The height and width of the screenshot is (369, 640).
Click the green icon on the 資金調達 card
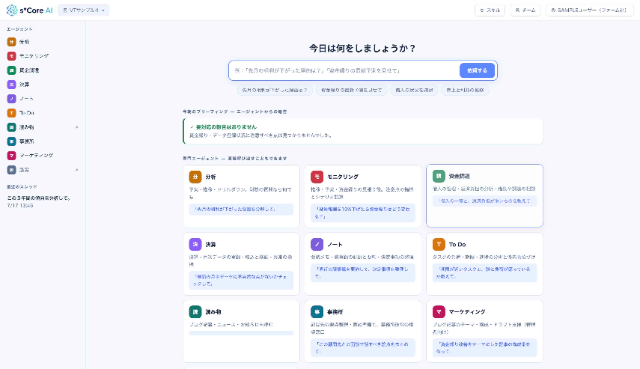pyautogui.click(x=439, y=176)
